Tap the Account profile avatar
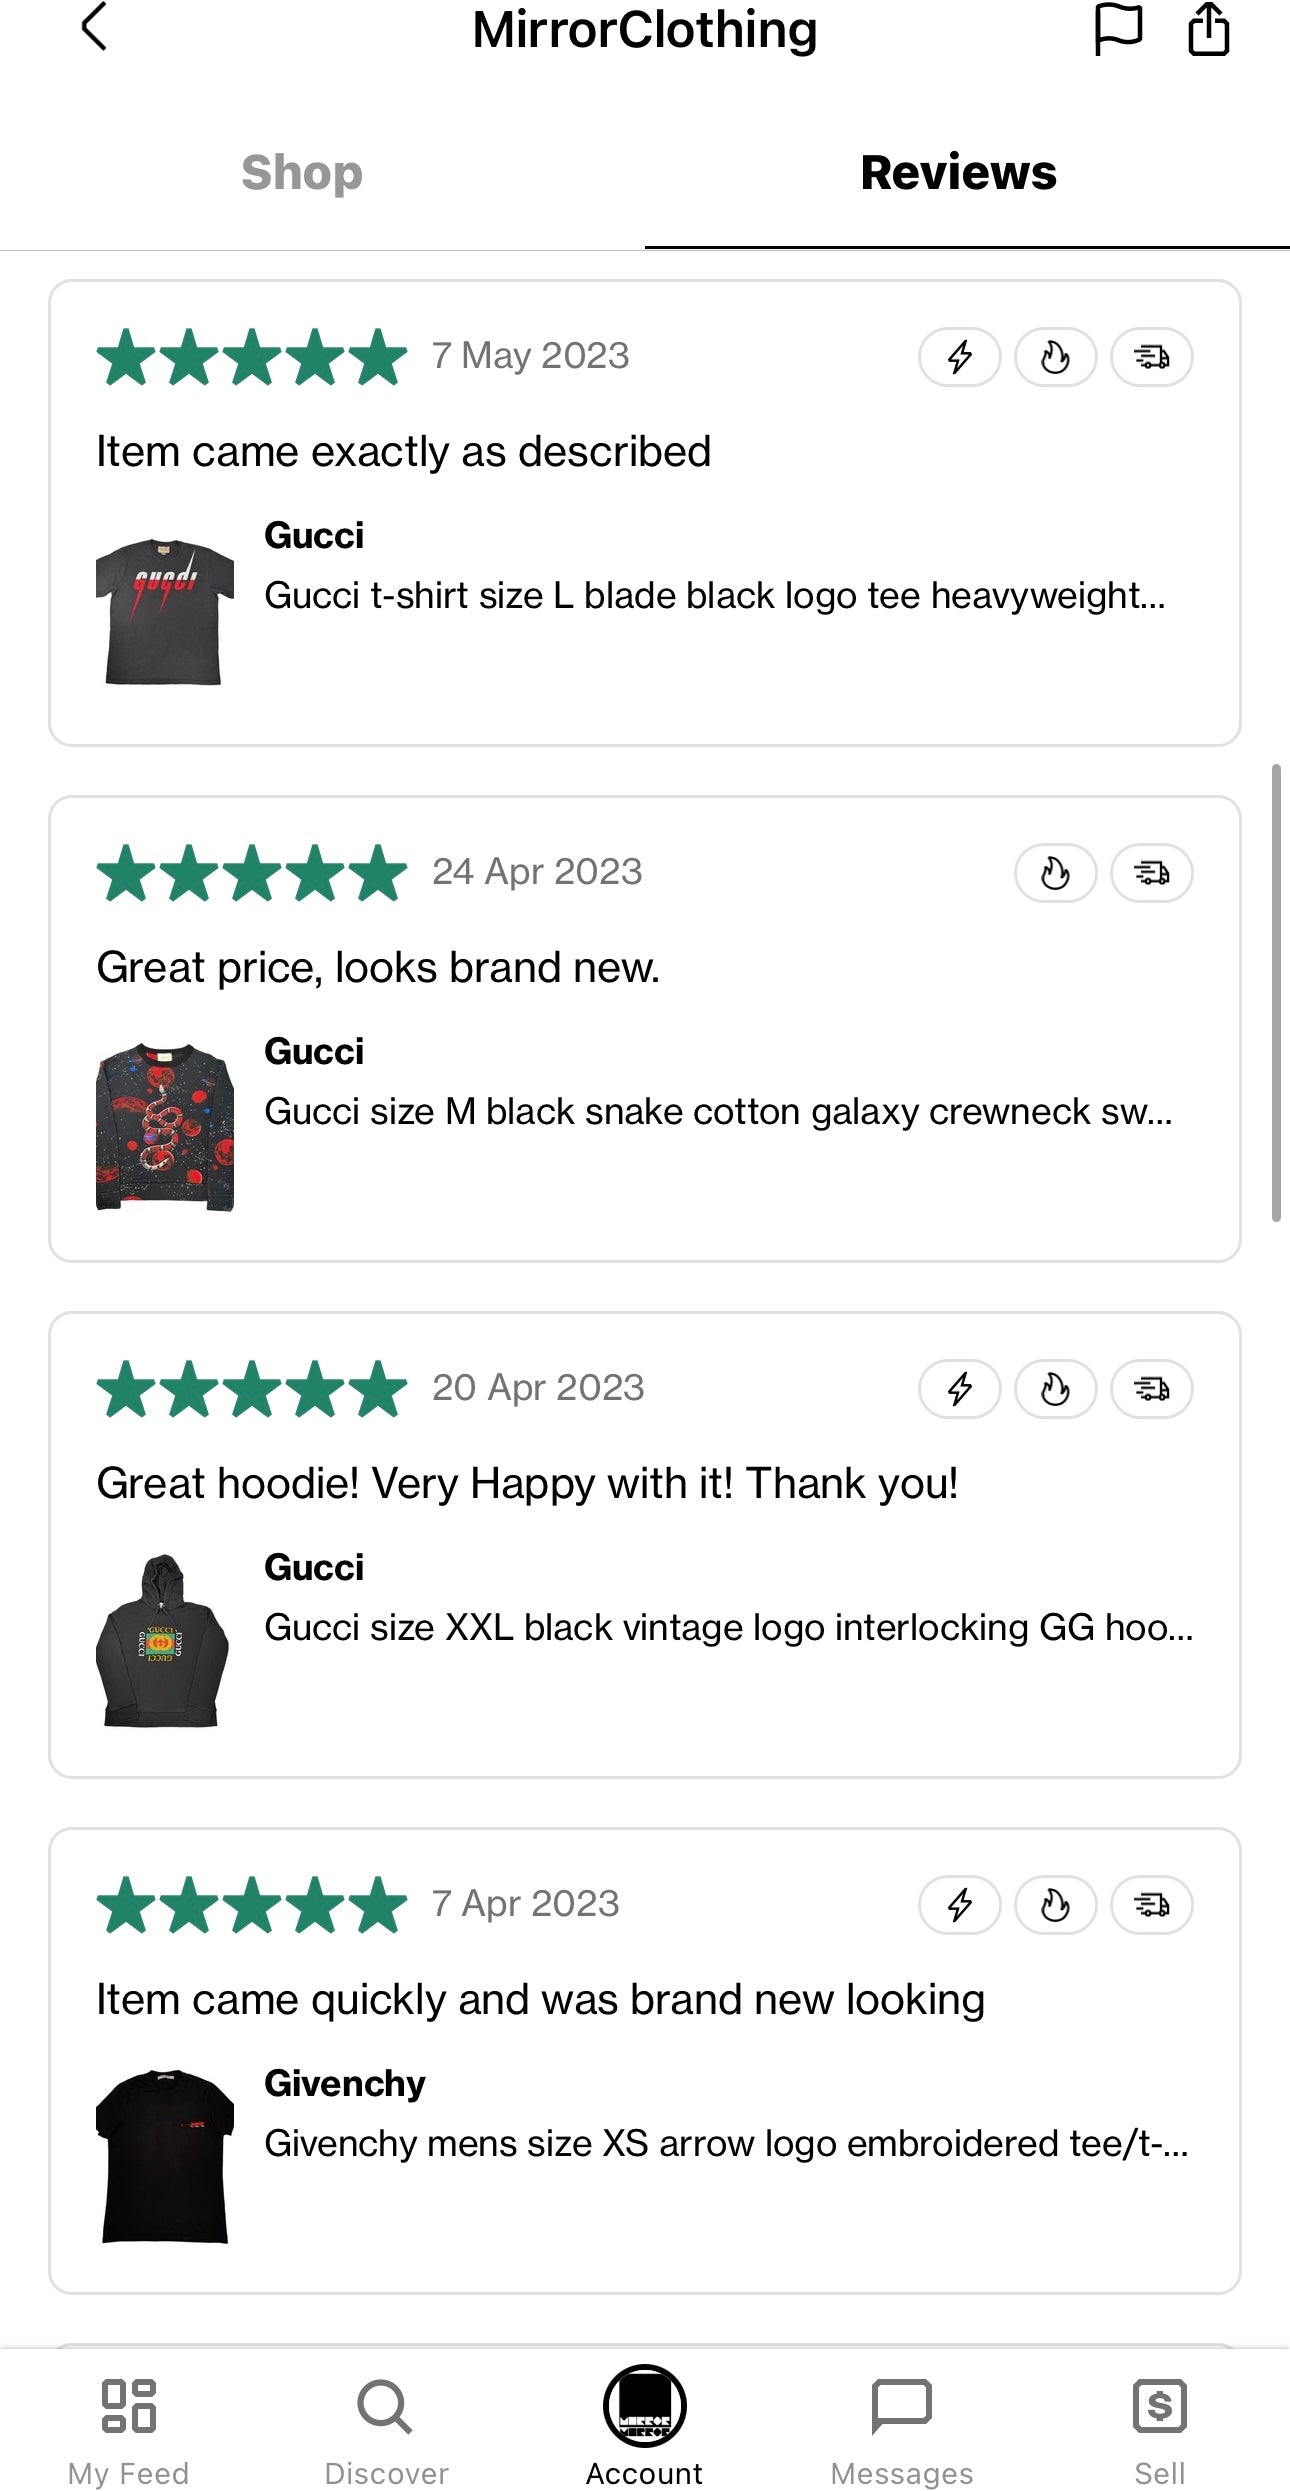1290x2491 pixels. pos(645,2406)
